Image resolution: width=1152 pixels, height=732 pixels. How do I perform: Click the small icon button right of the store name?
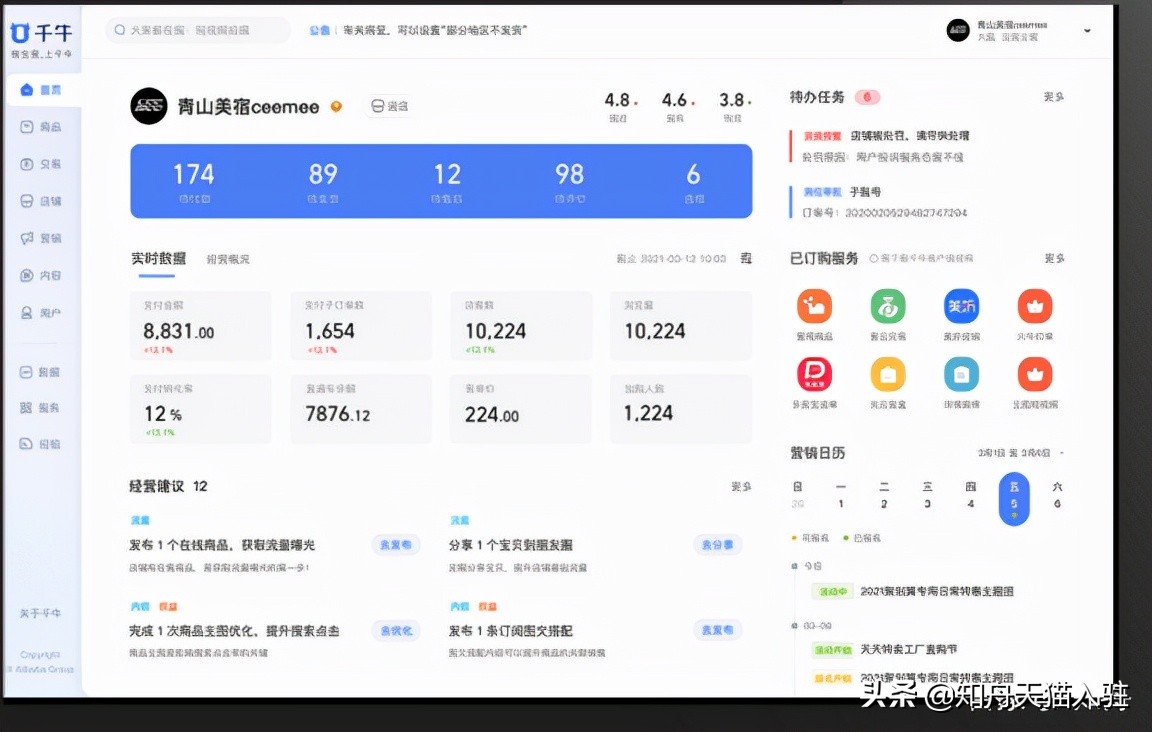click(389, 107)
